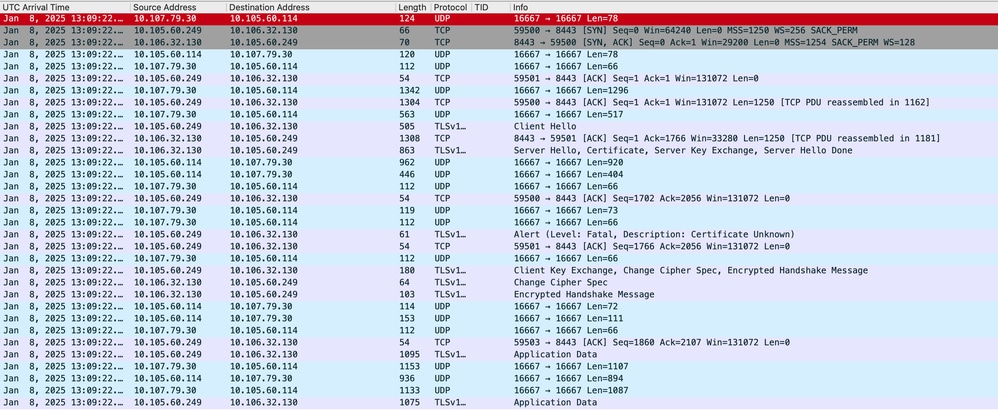Screen dimensions: 998x420
Task: Select packet 'TCP PDU reassembled in 1181'
Action: tap(499, 138)
